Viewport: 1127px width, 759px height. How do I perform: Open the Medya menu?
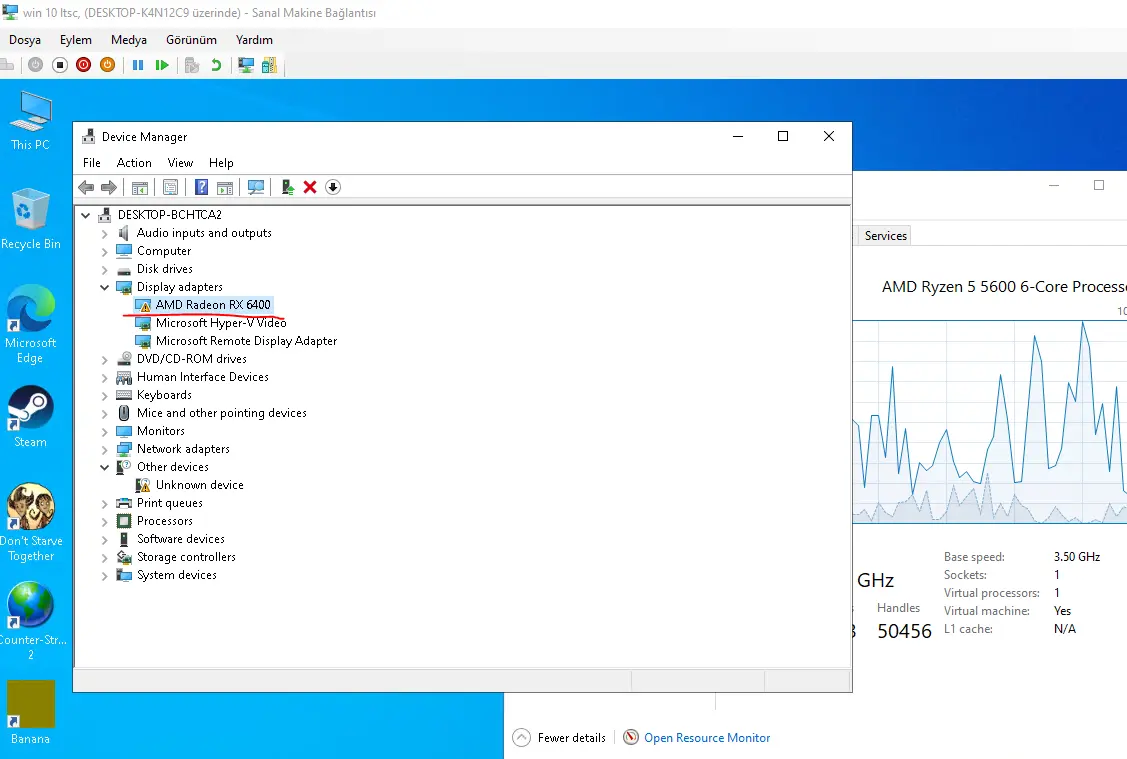pyautogui.click(x=129, y=40)
